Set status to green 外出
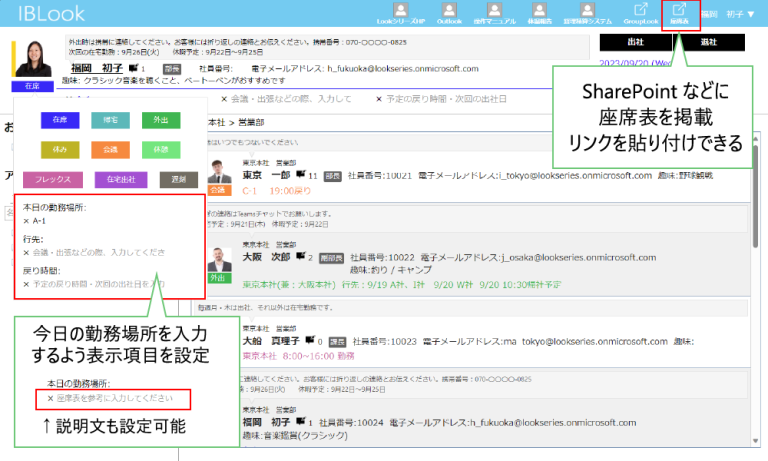The image size is (768, 461). point(160,120)
